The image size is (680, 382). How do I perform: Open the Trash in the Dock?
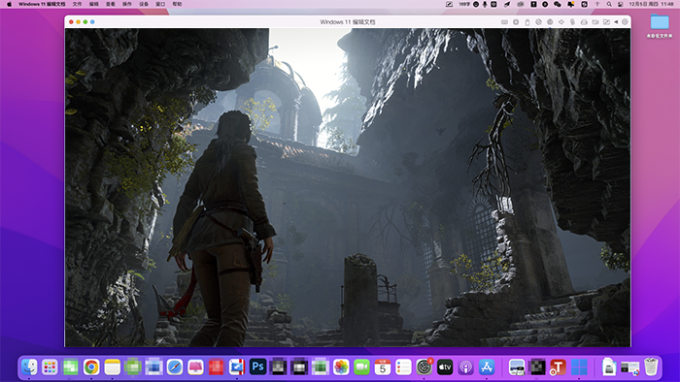tap(651, 366)
